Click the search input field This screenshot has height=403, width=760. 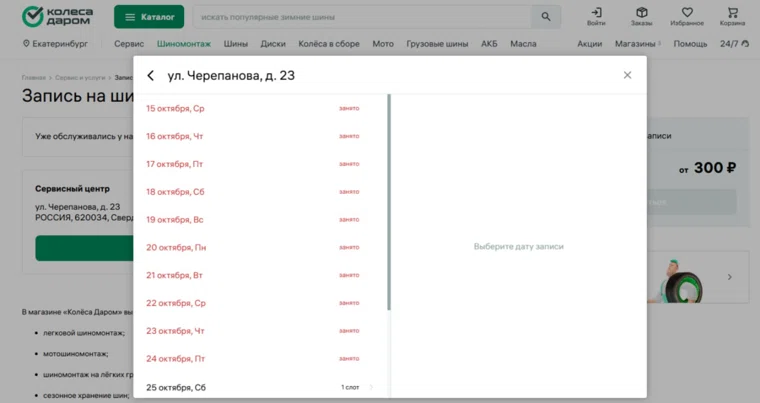(360, 17)
